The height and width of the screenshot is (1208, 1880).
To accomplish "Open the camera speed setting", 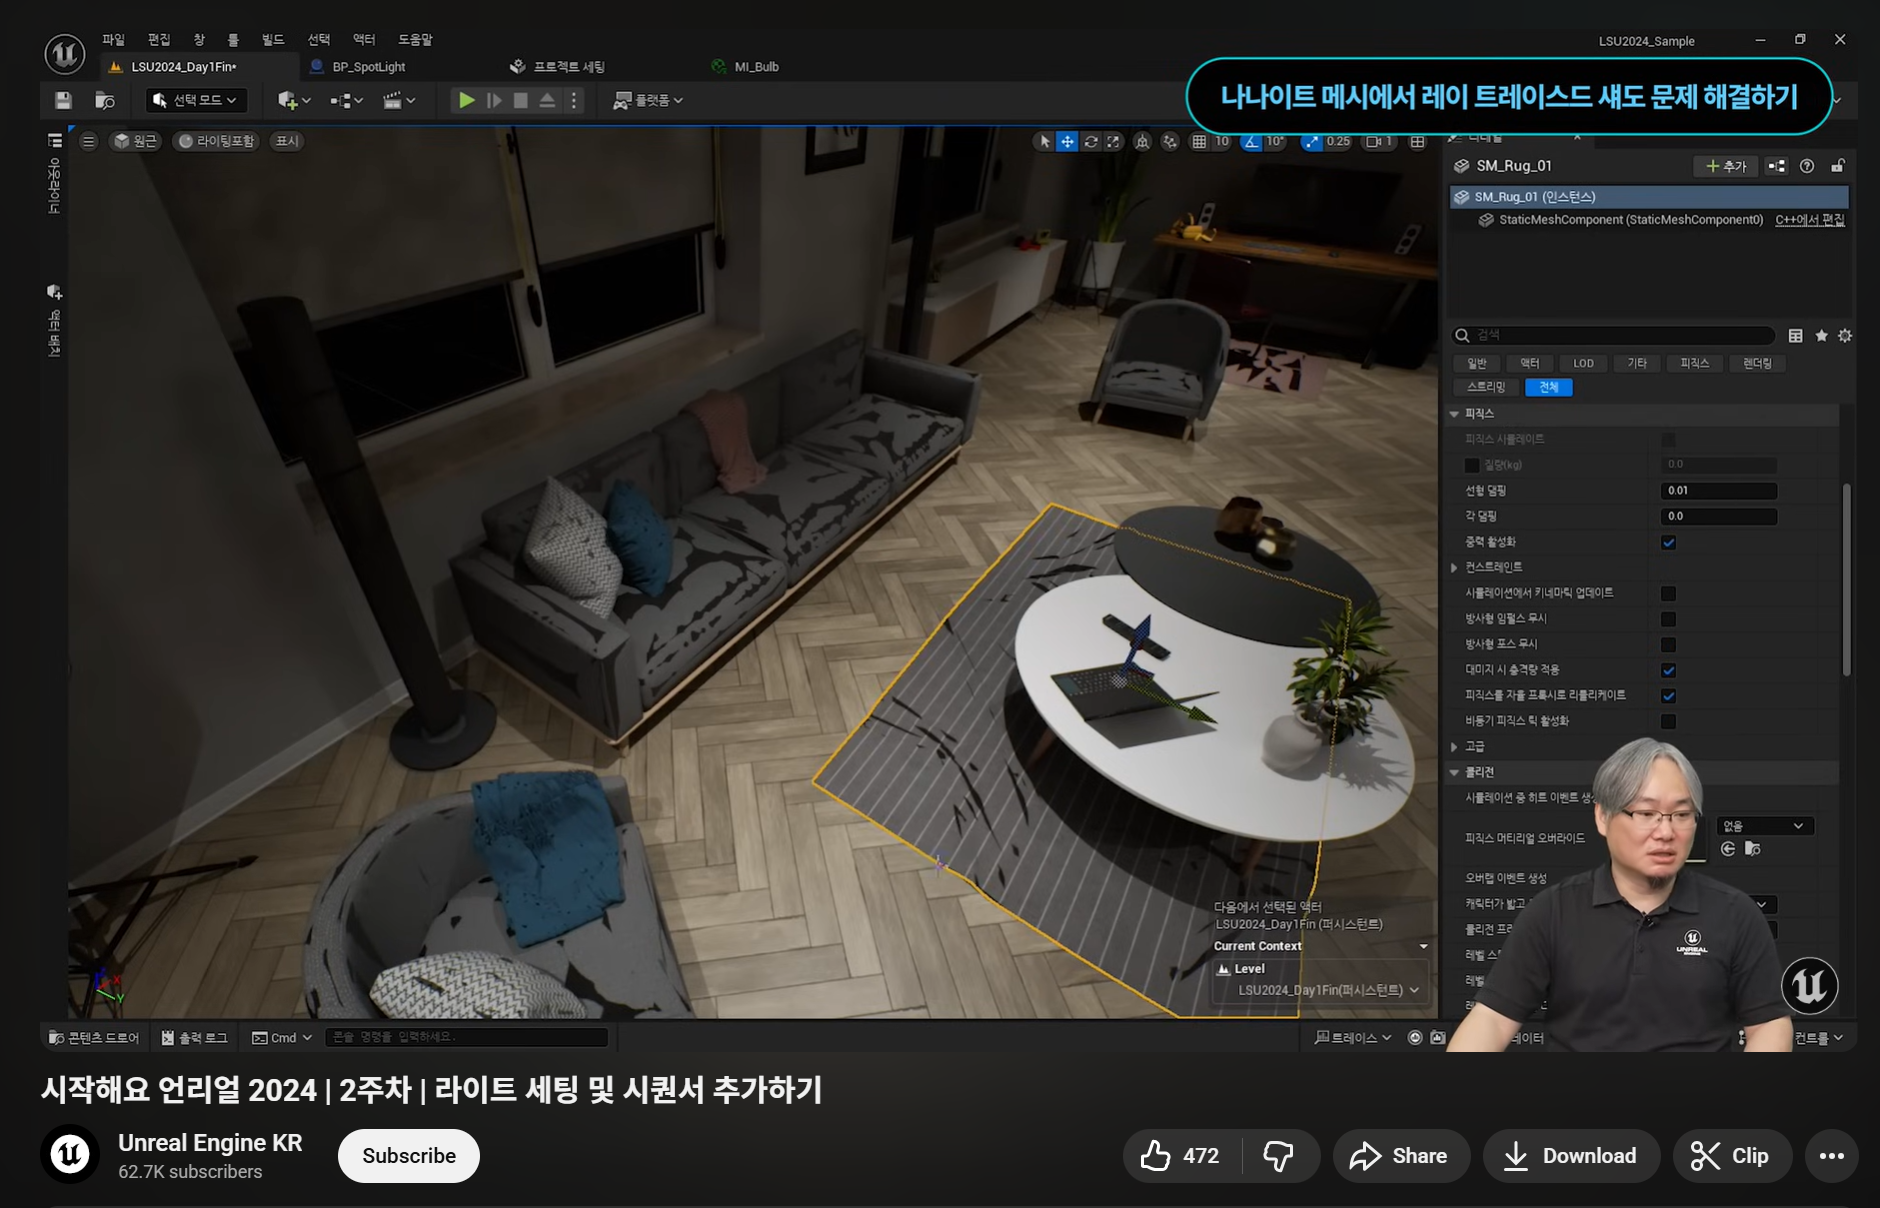I will (1380, 142).
